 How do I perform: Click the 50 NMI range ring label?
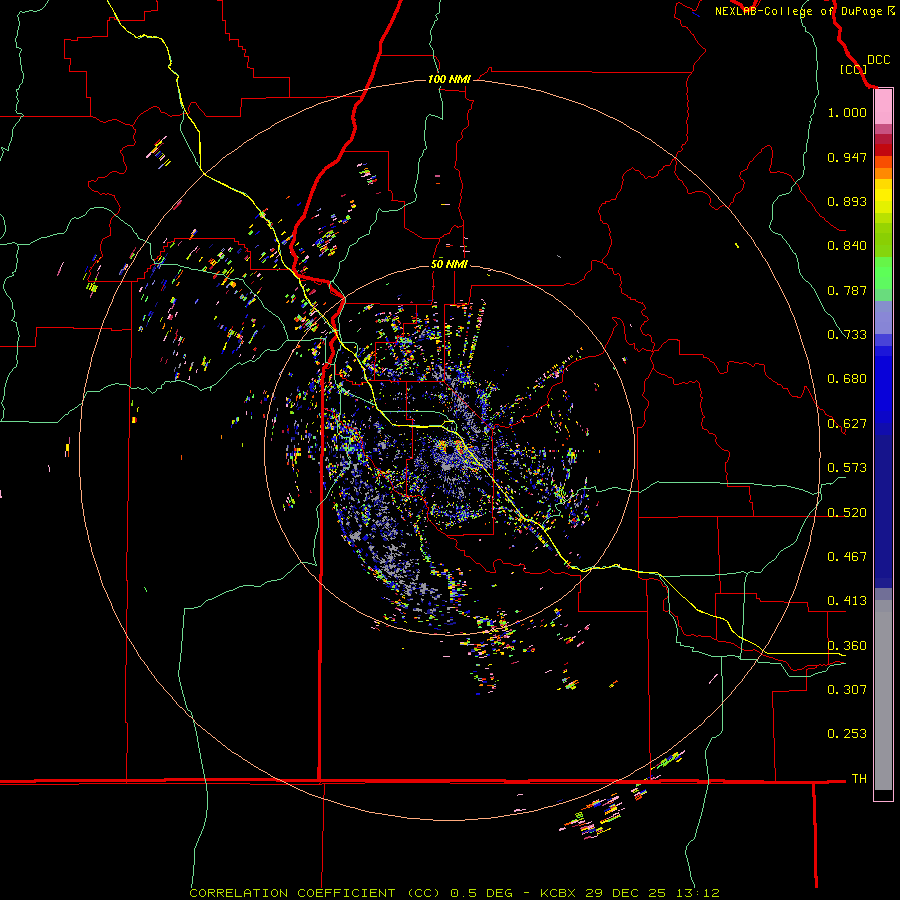tap(449, 264)
